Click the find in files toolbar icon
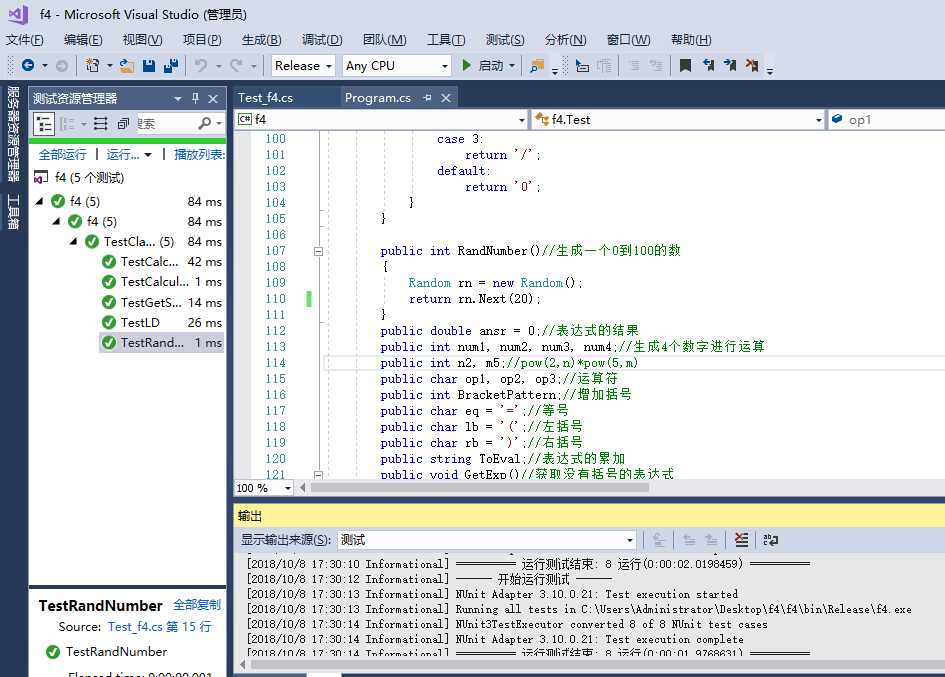Image resolution: width=945 pixels, height=677 pixels. point(536,66)
